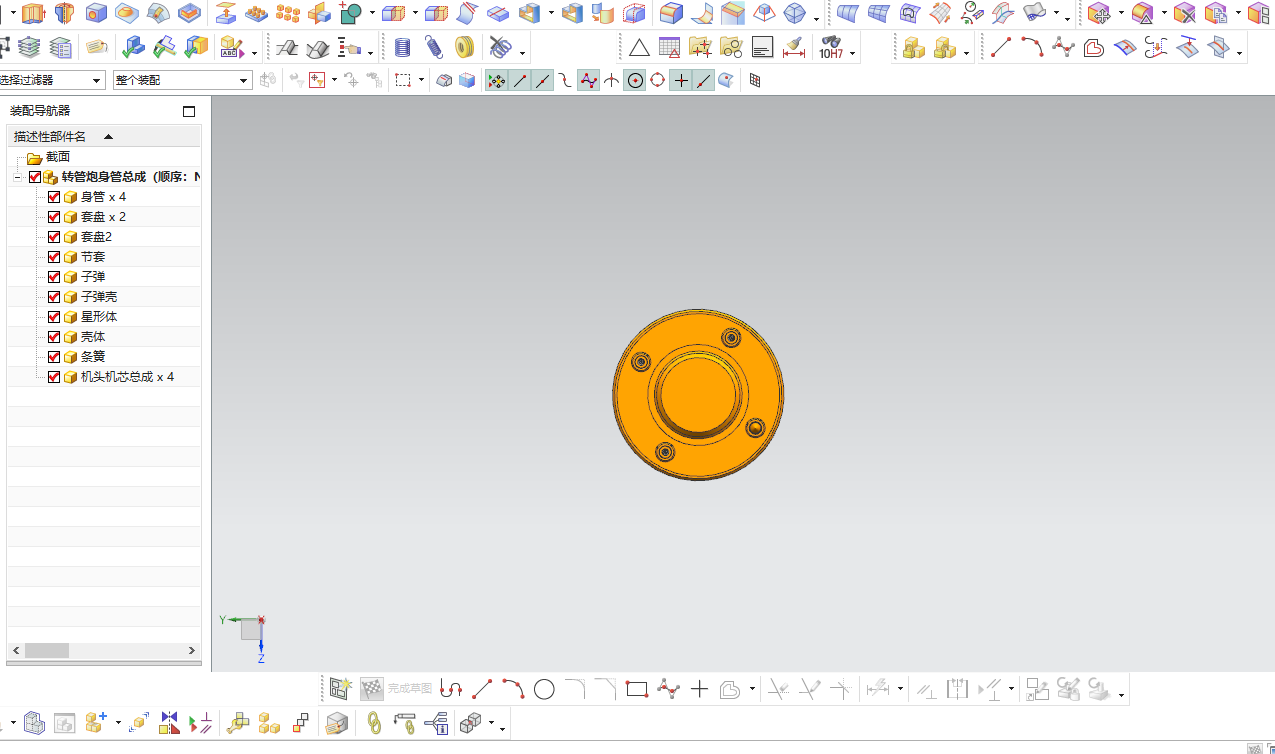Open the rectangle selection mode dropdown arrow
Screen dimensions: 1275x754
(421, 80)
